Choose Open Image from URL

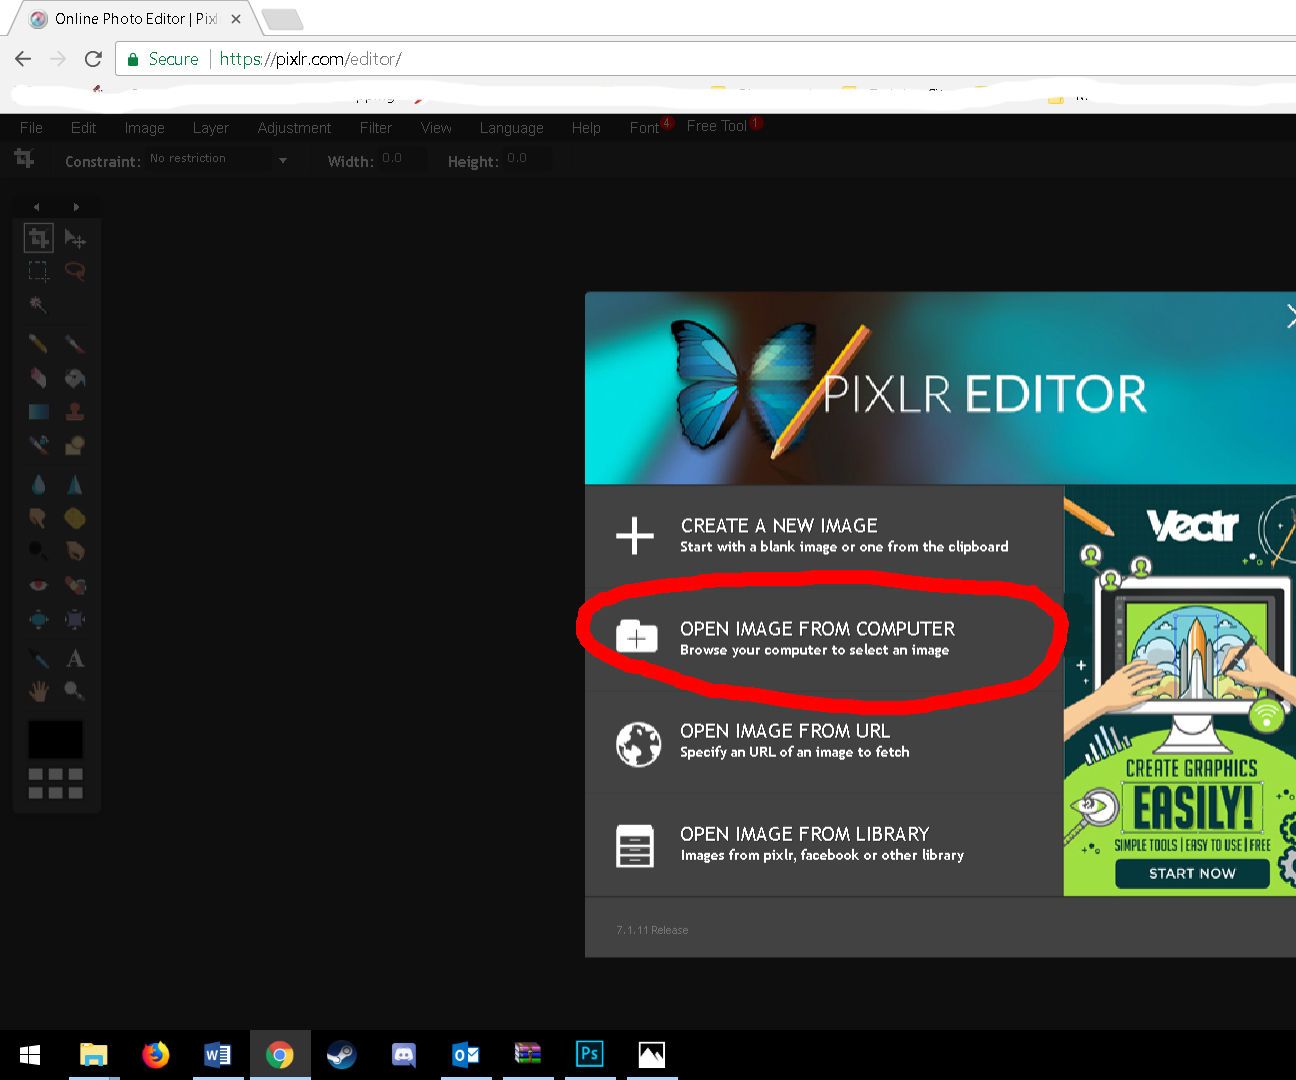click(824, 741)
